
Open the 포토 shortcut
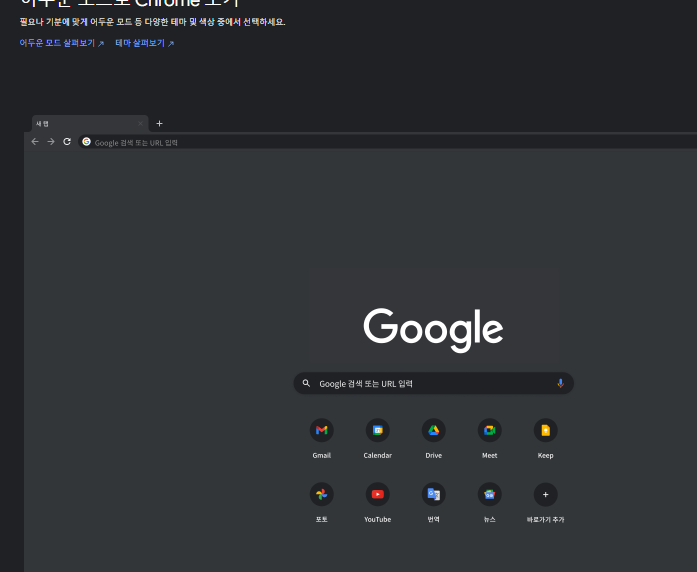click(x=322, y=494)
